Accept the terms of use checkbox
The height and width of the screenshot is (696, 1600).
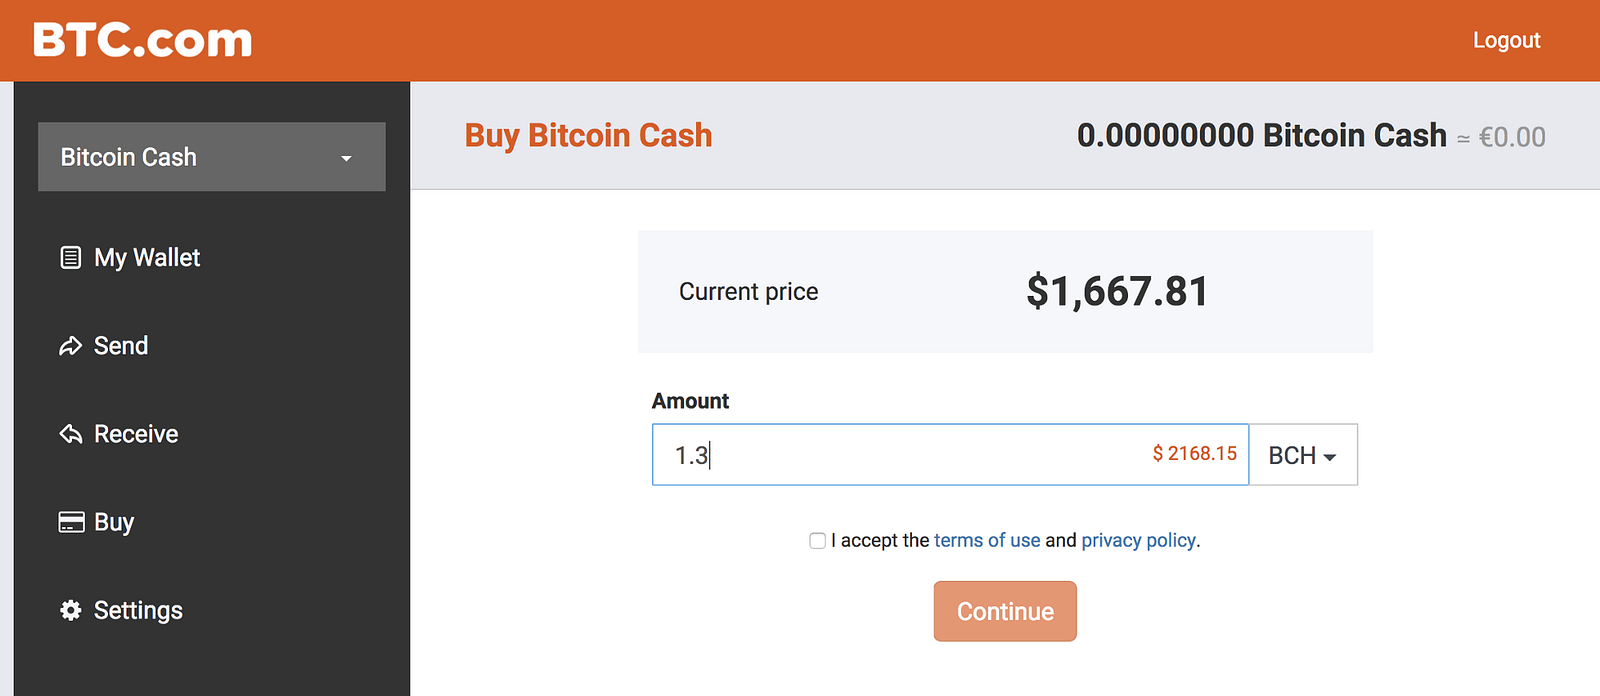(817, 541)
